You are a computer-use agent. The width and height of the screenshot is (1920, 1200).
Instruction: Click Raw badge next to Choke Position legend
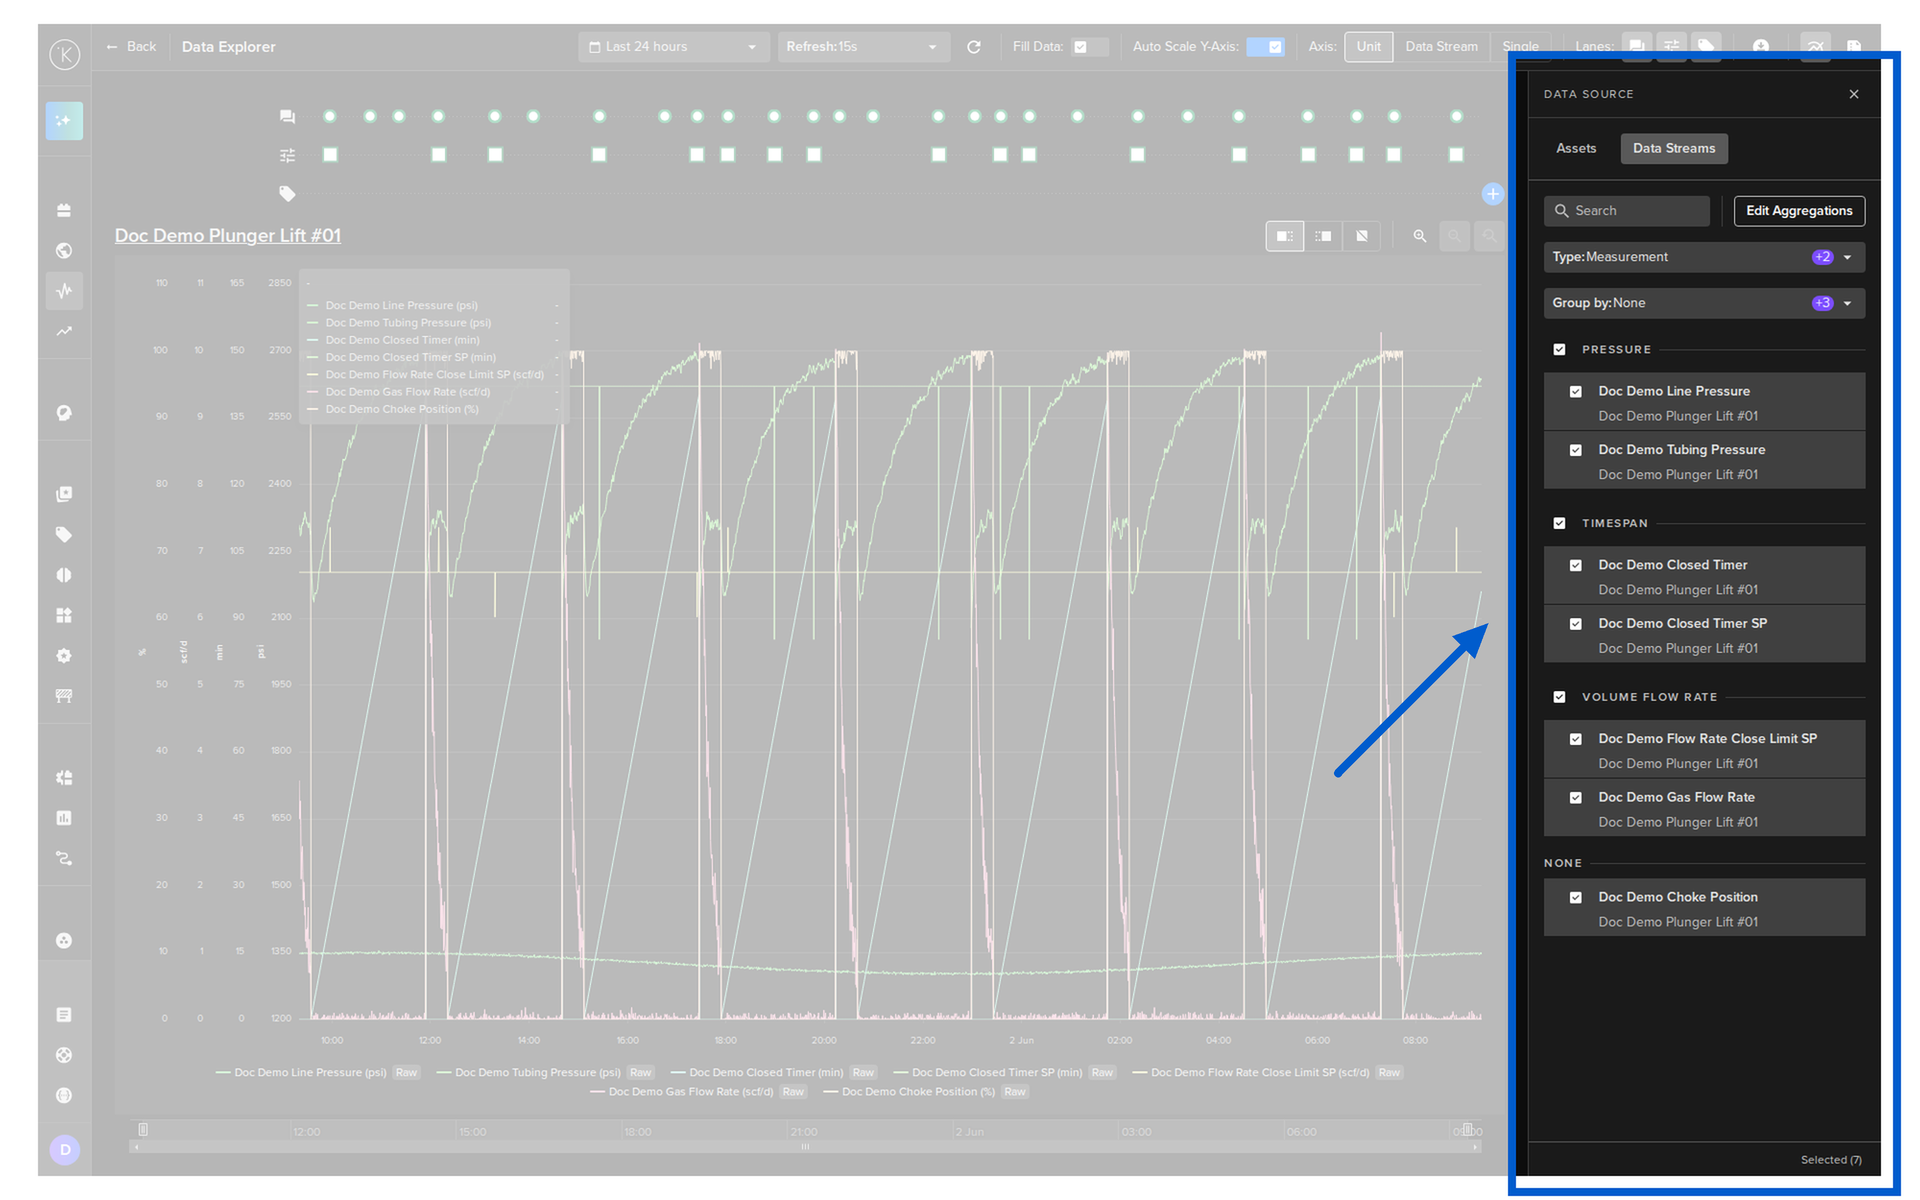coord(1014,1092)
